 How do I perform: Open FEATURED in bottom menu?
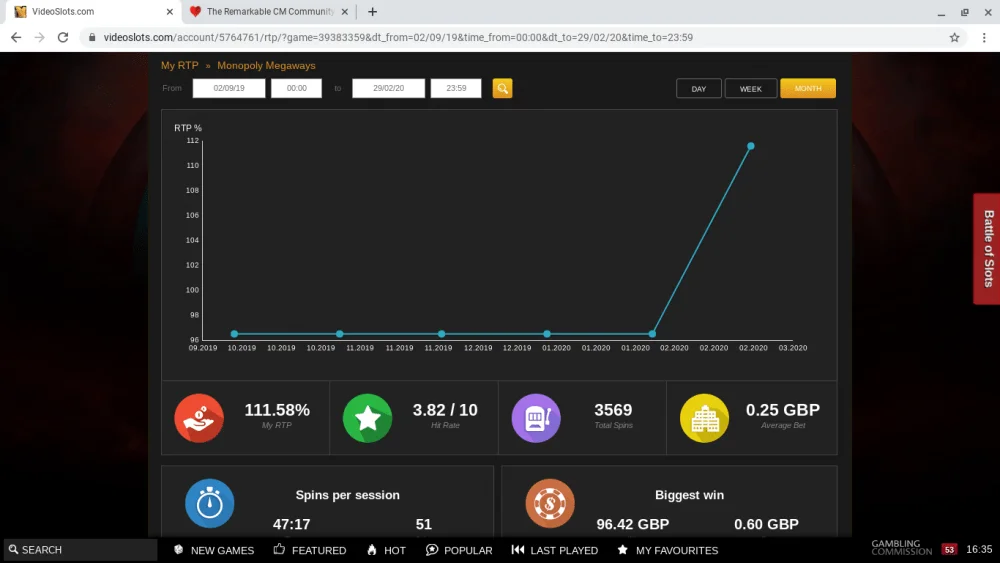point(310,550)
